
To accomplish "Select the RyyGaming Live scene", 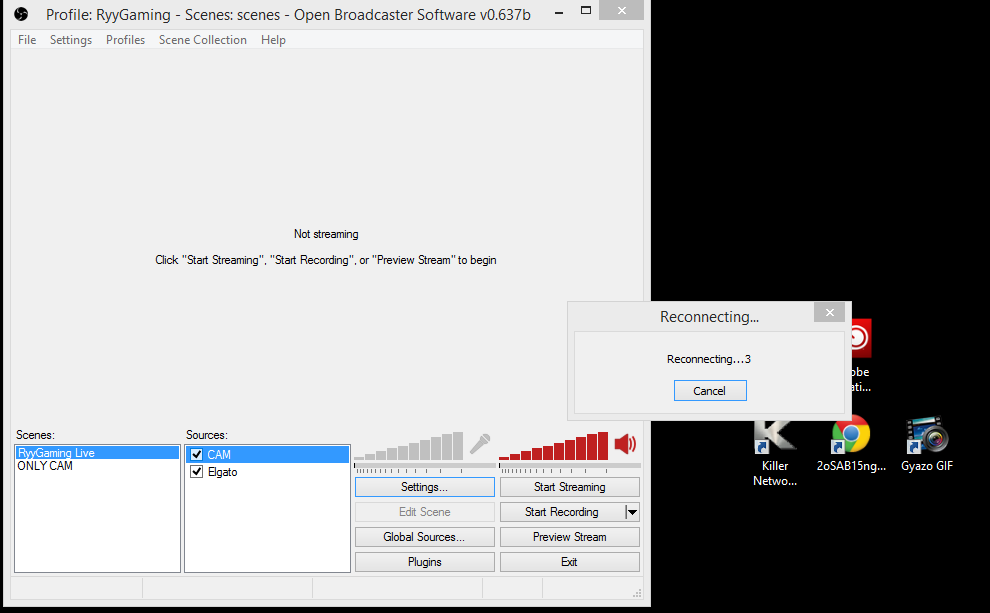I will click(x=97, y=453).
